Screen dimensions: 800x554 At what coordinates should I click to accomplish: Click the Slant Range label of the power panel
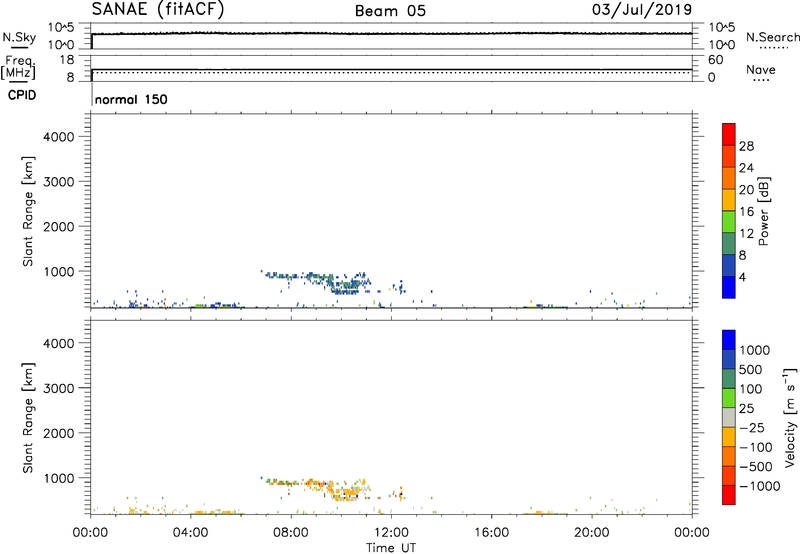pyautogui.click(x=28, y=211)
